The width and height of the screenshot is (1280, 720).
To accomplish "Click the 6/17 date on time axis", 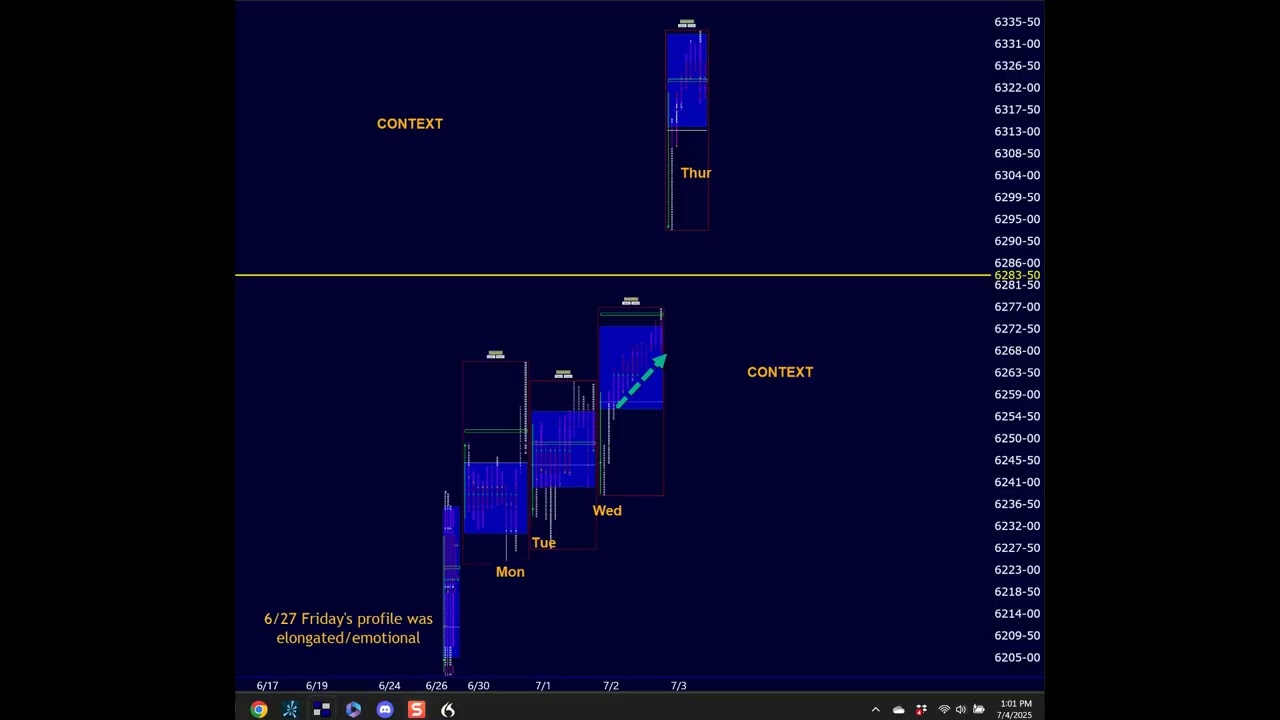I will click(x=267, y=686).
